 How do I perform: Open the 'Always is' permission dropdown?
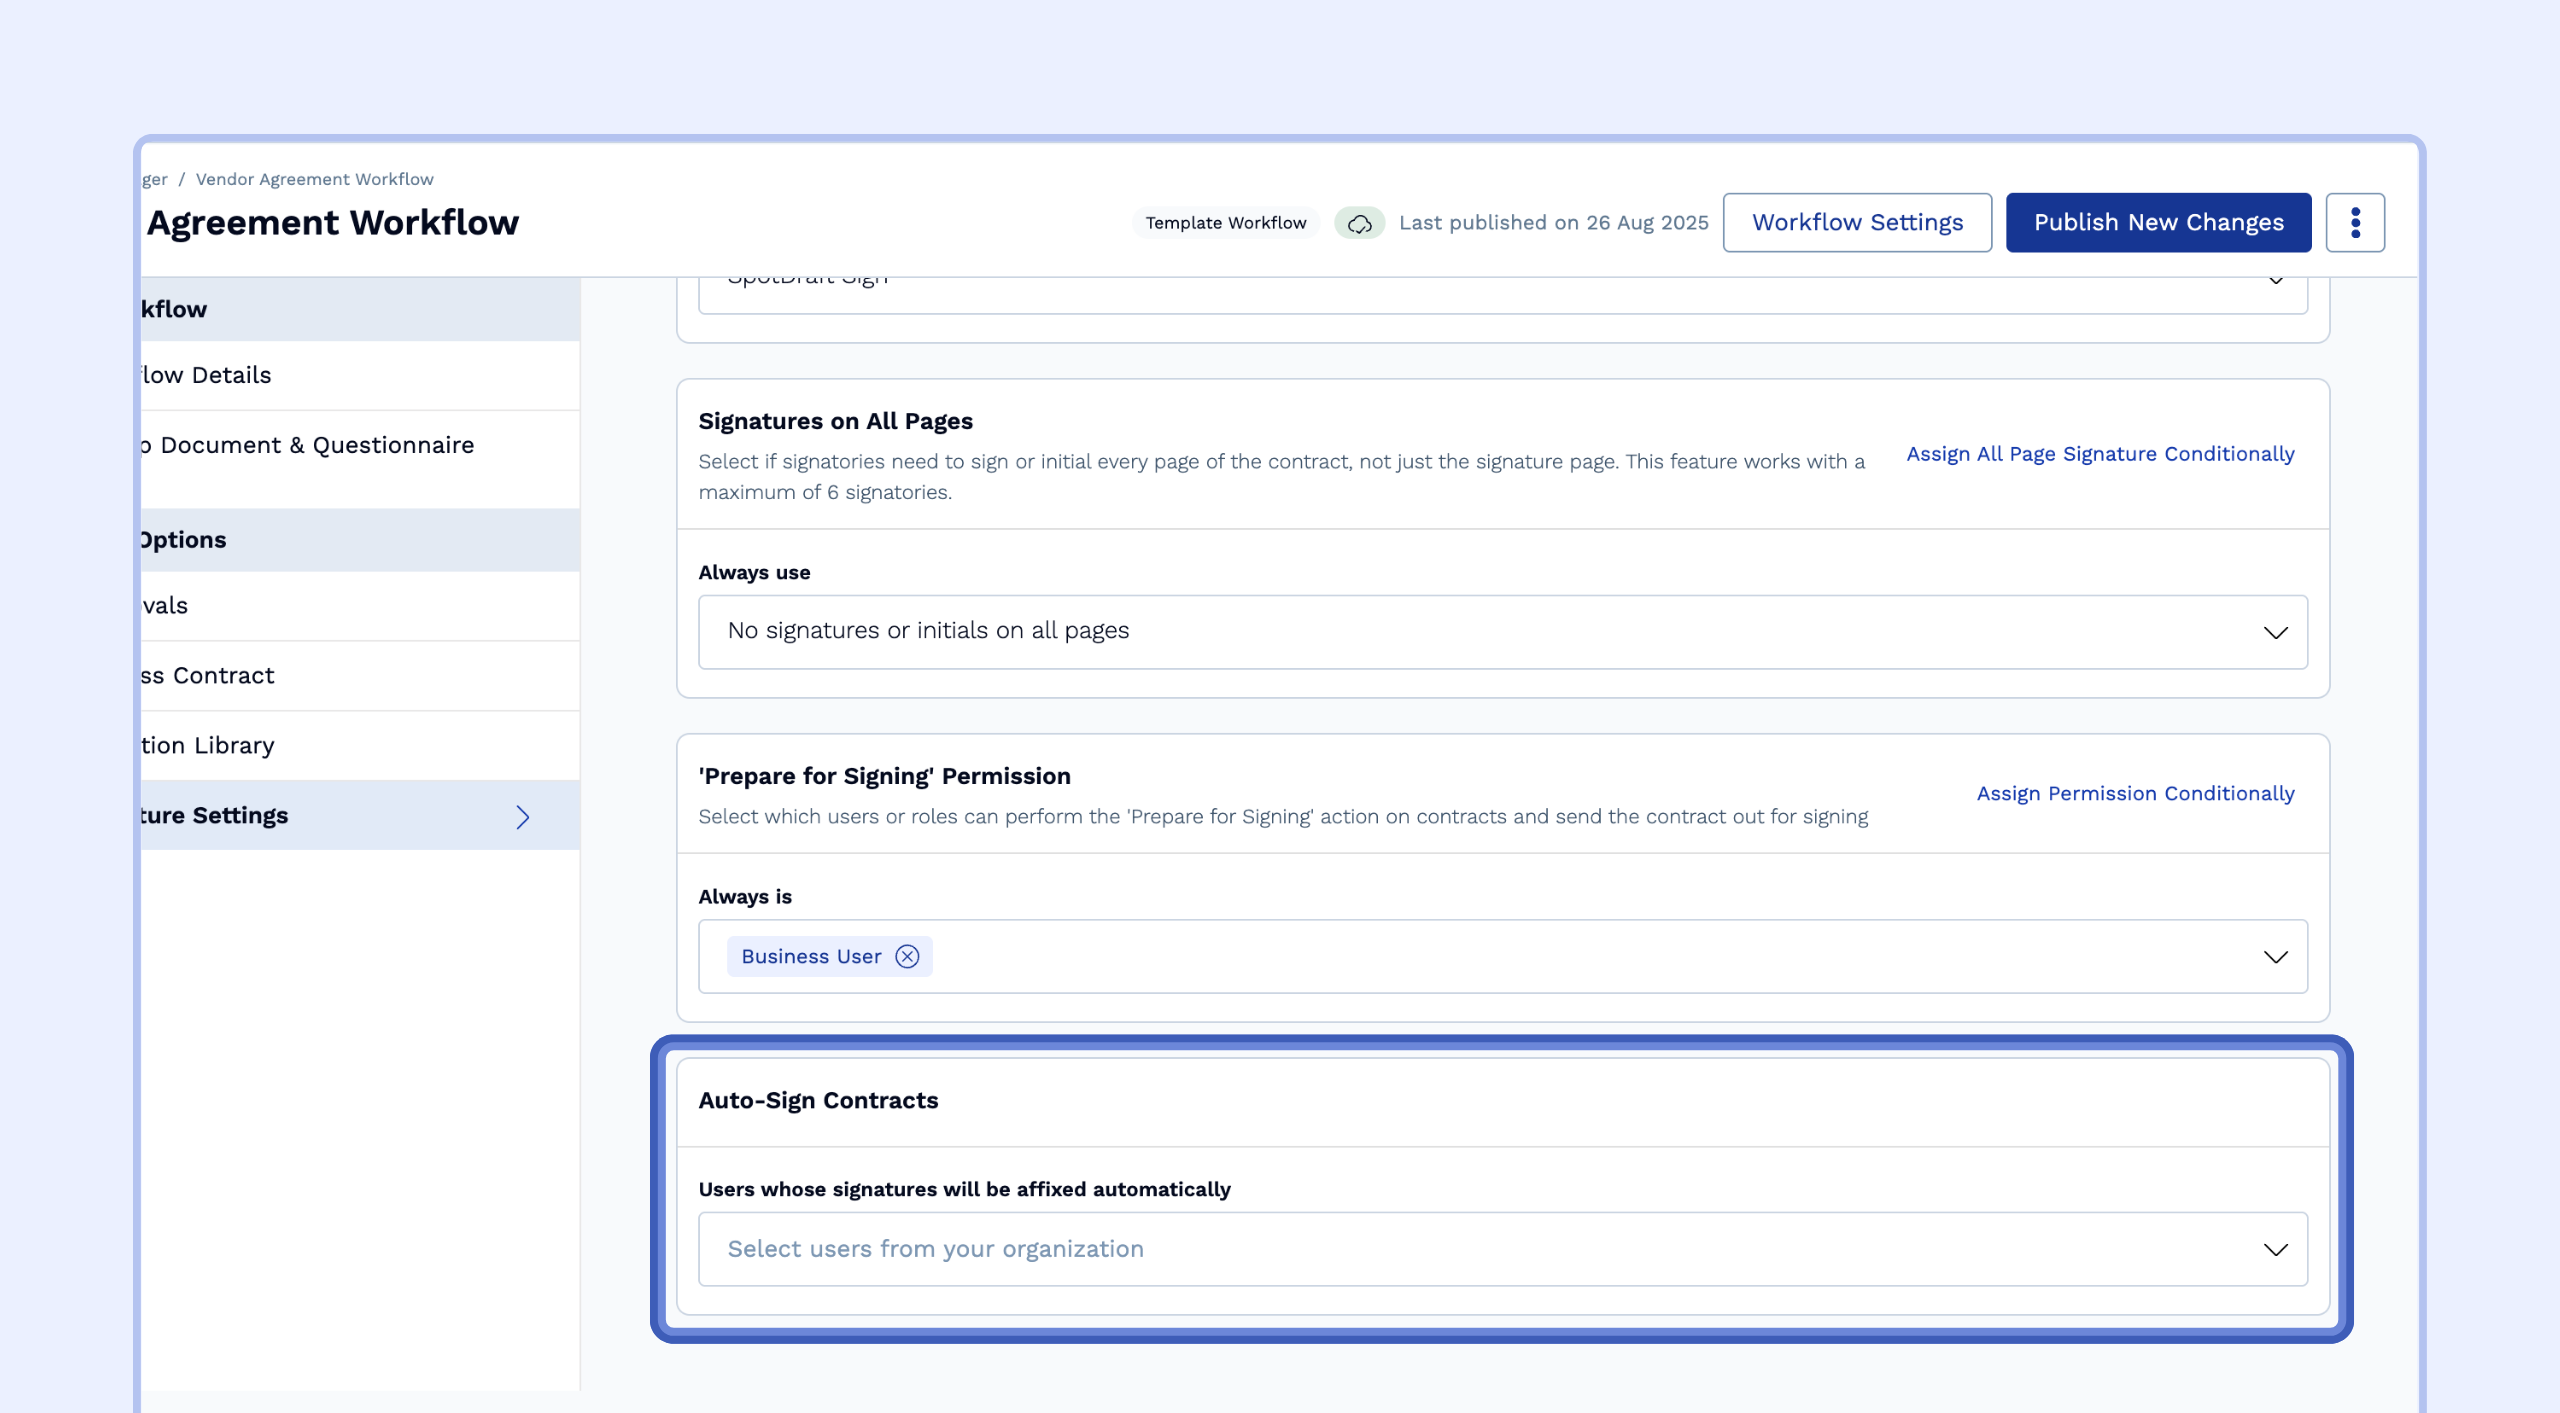(2275, 956)
